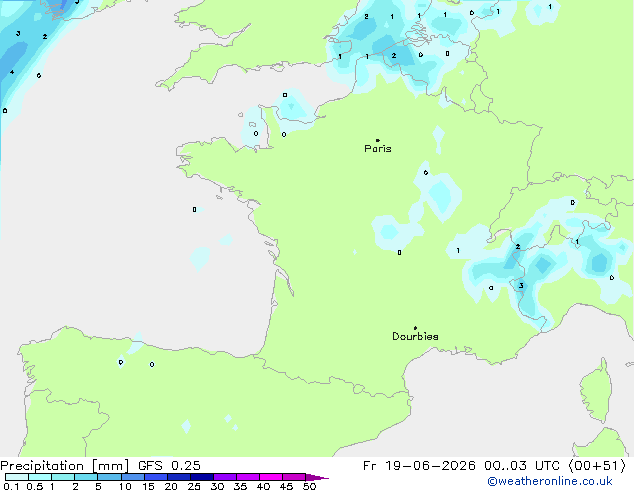The image size is (634, 490).
Task: Select the forecast date 'Fr 19-06-2026'
Action: point(419,466)
